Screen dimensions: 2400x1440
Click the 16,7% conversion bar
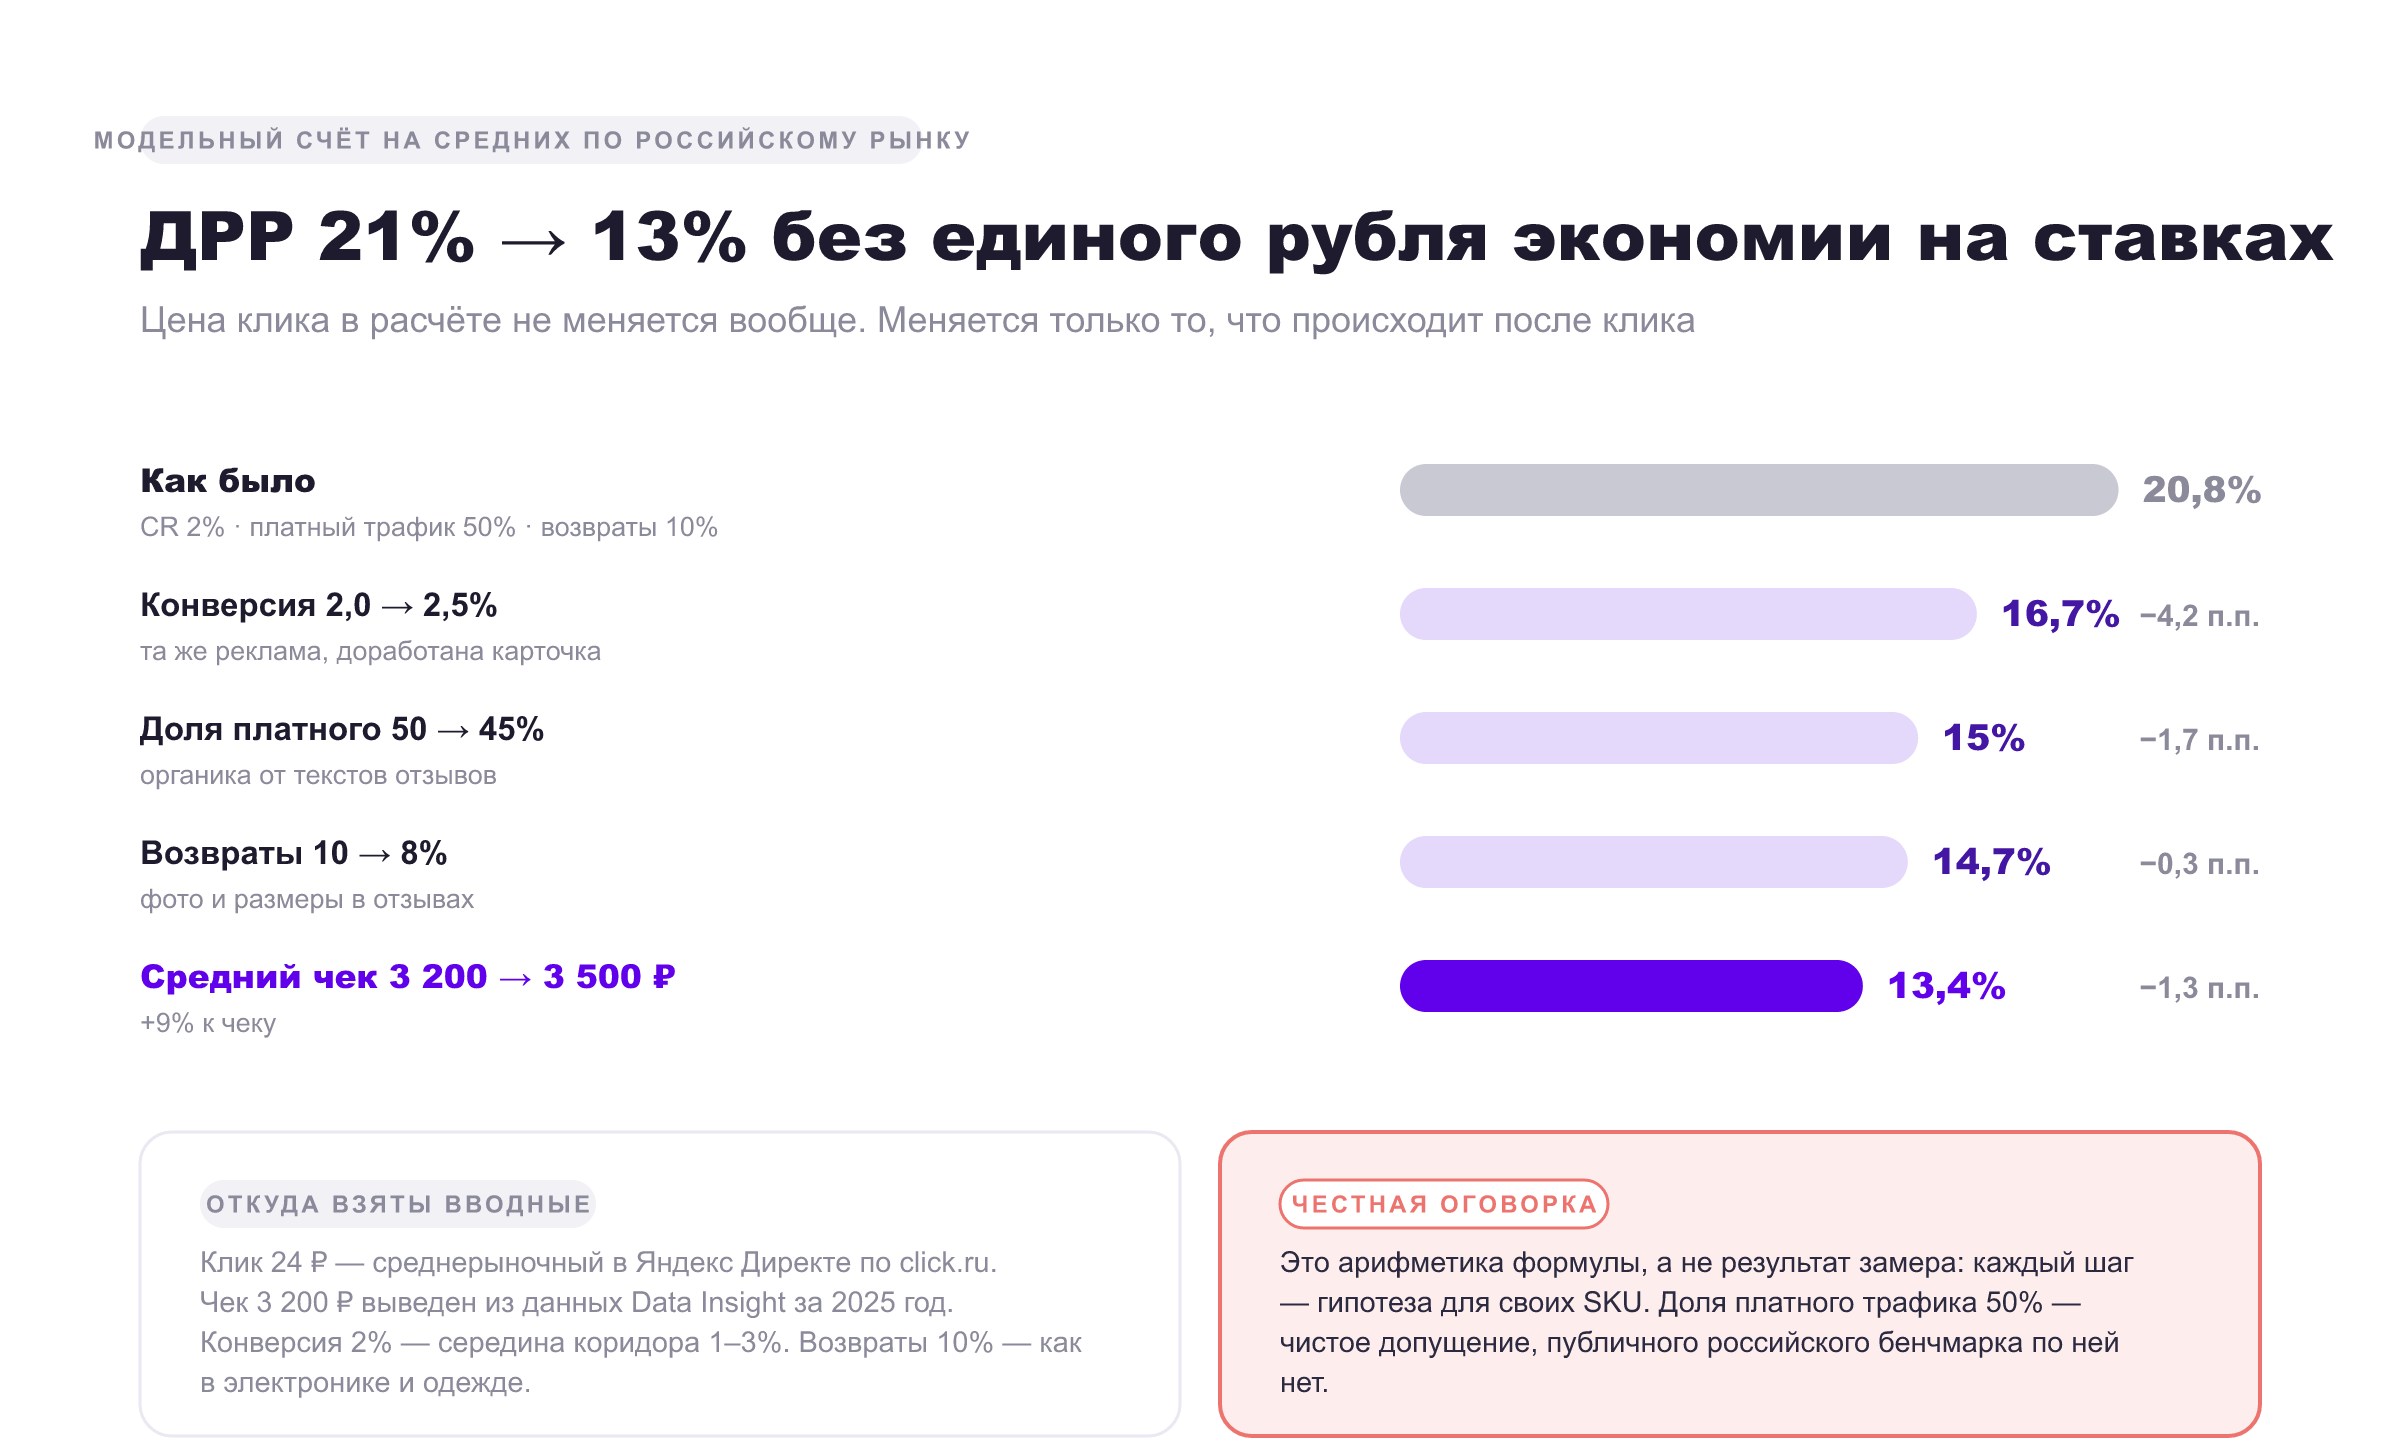[1688, 614]
